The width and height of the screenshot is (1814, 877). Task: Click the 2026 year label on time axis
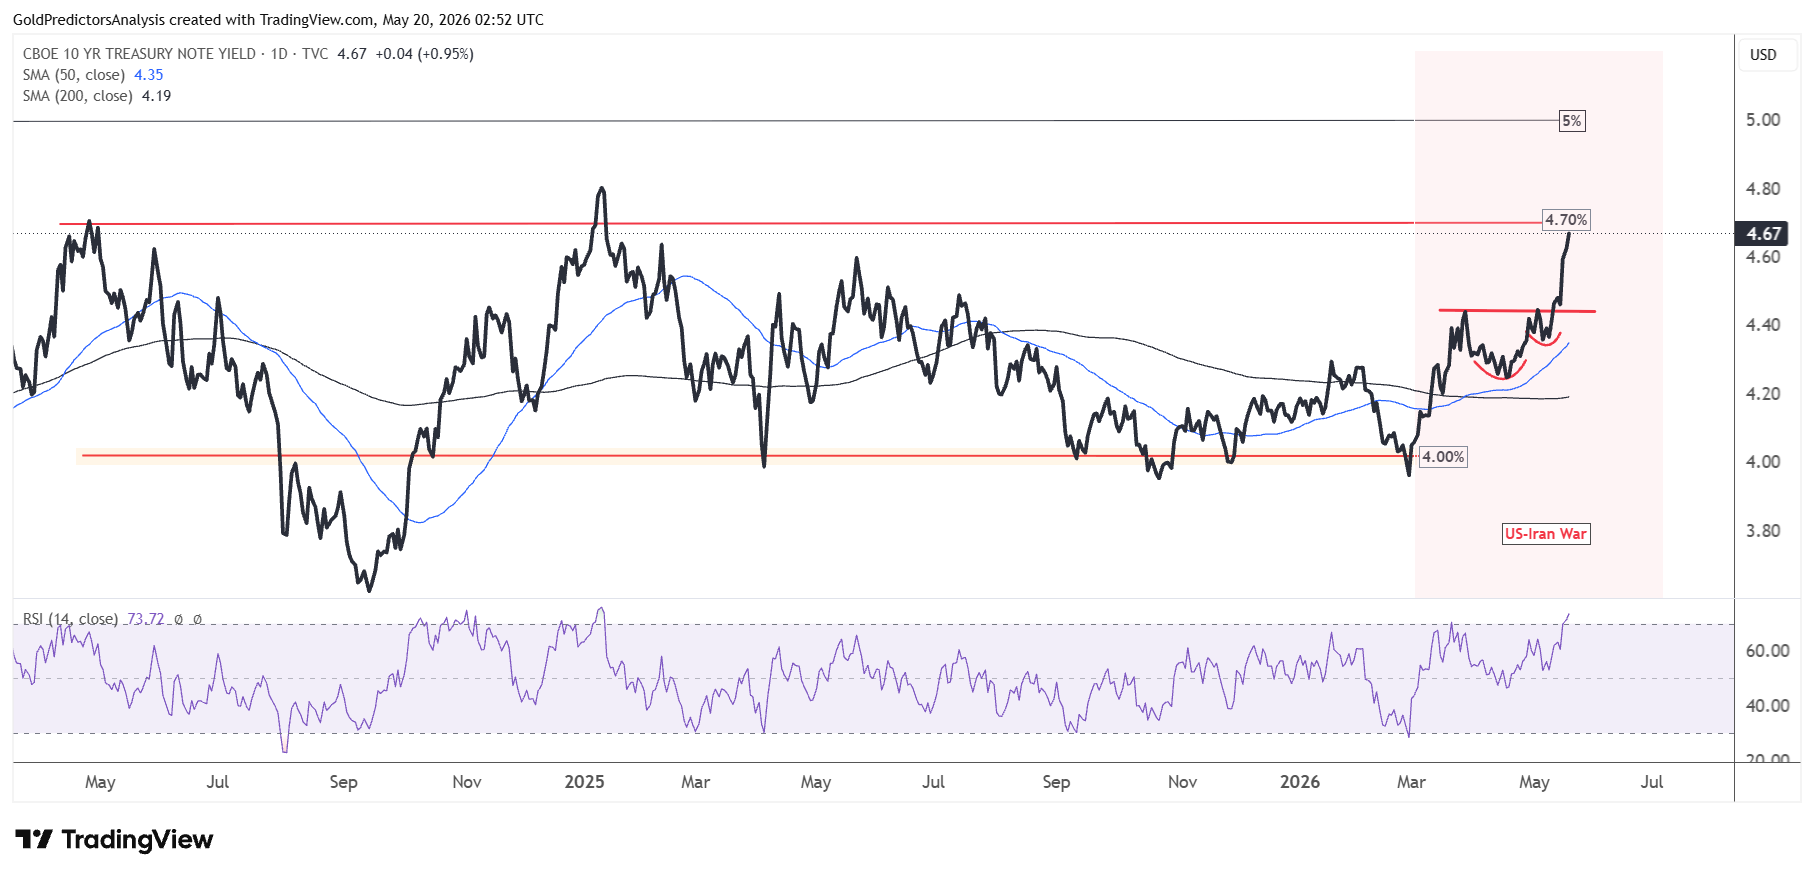click(x=1300, y=782)
